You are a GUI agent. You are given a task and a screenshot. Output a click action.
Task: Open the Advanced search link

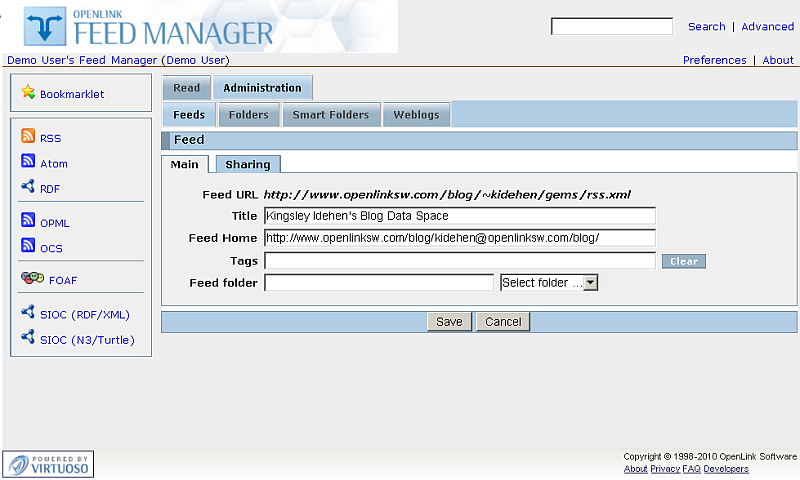767,27
